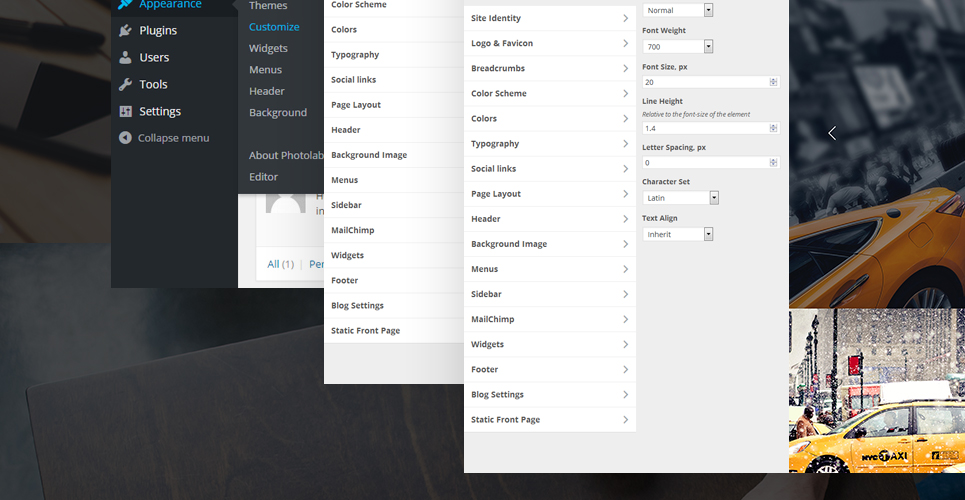Open the Character Set Latin dropdown
This screenshot has width=965, height=500.
coord(681,198)
